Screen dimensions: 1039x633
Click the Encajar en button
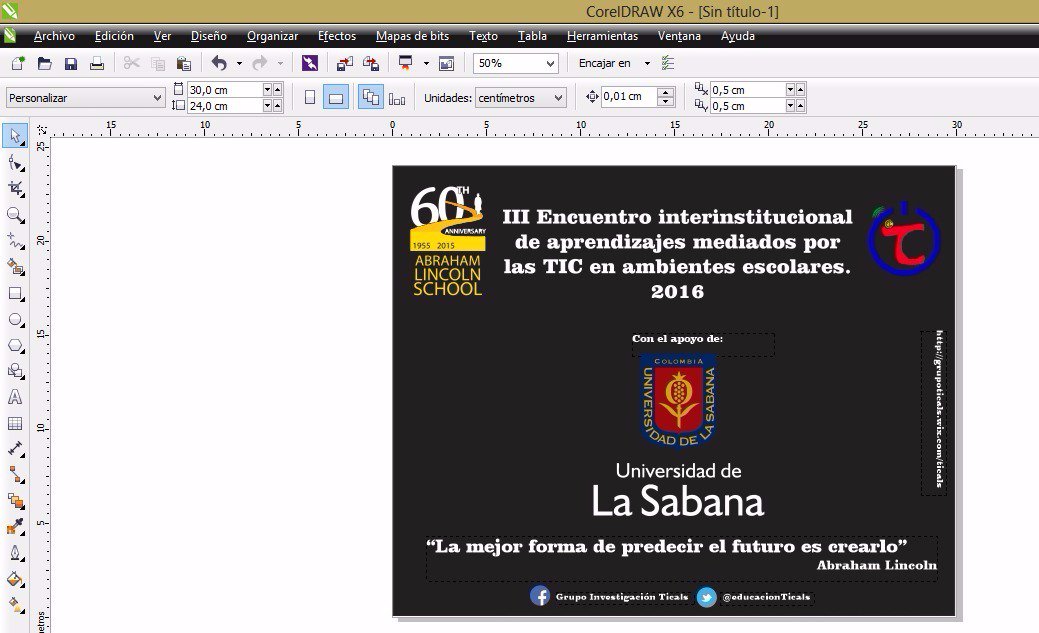click(604, 64)
